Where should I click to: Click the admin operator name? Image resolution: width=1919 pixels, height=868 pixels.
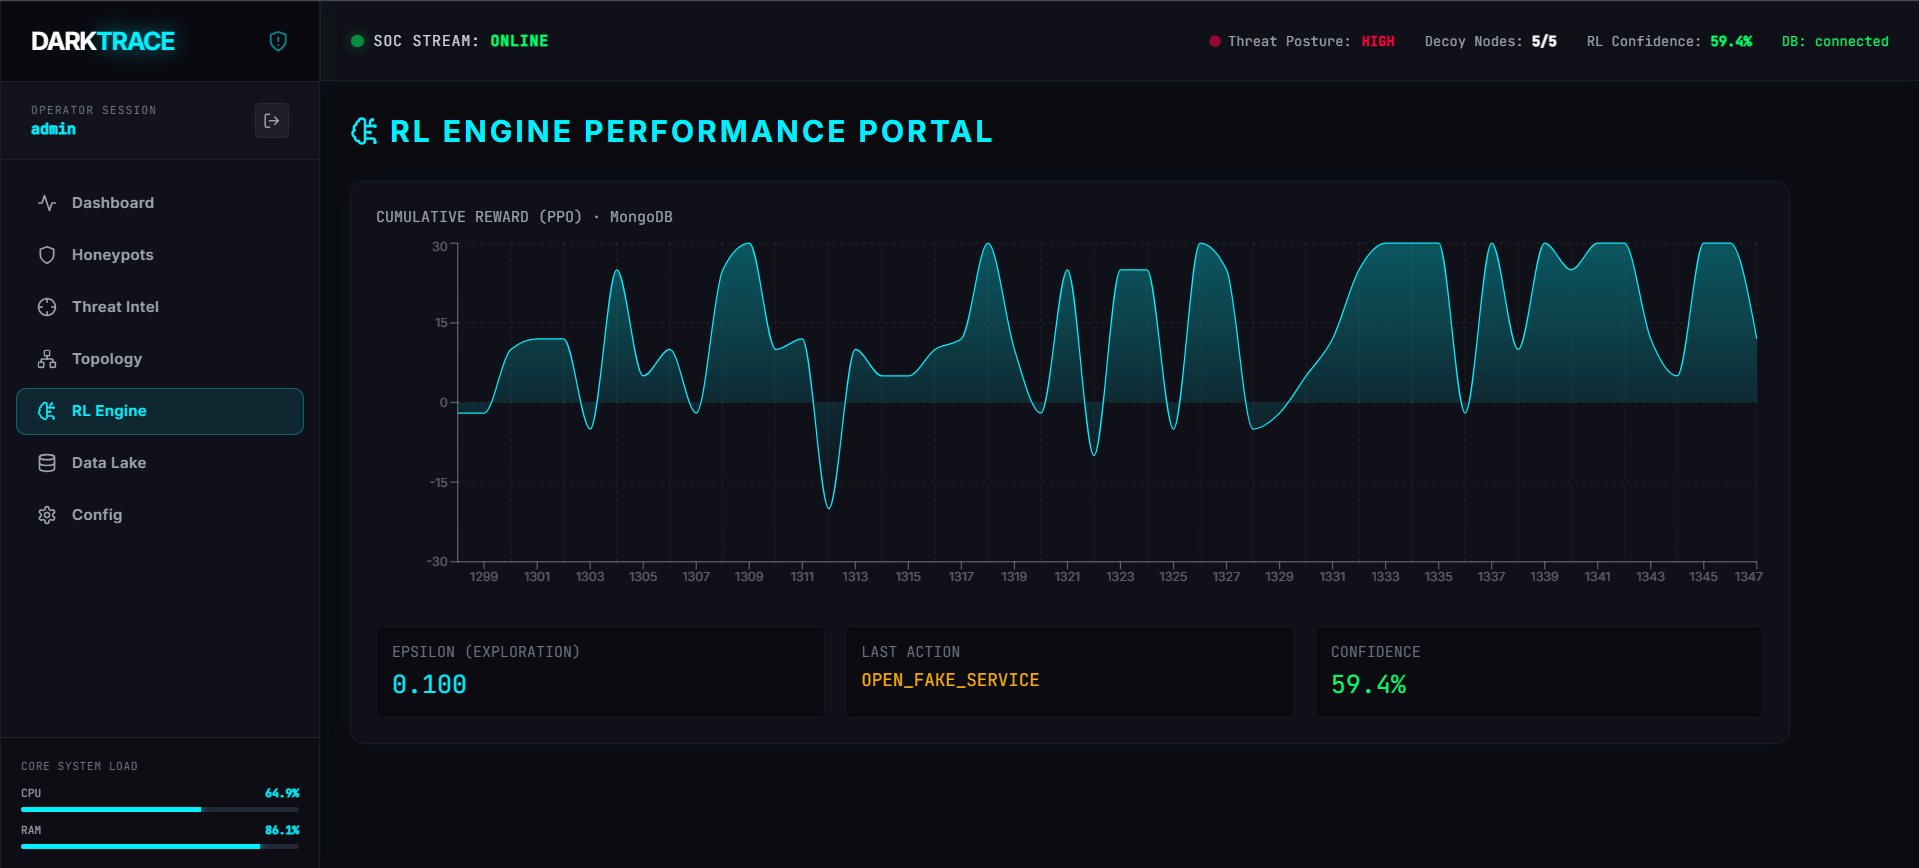[53, 129]
